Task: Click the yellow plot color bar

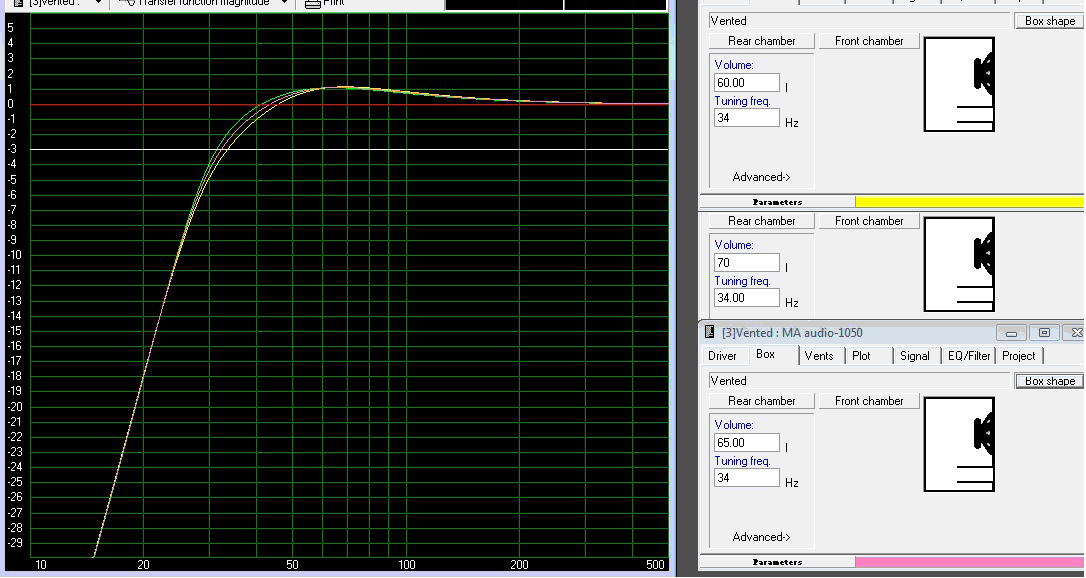Action: pyautogui.click(x=970, y=202)
